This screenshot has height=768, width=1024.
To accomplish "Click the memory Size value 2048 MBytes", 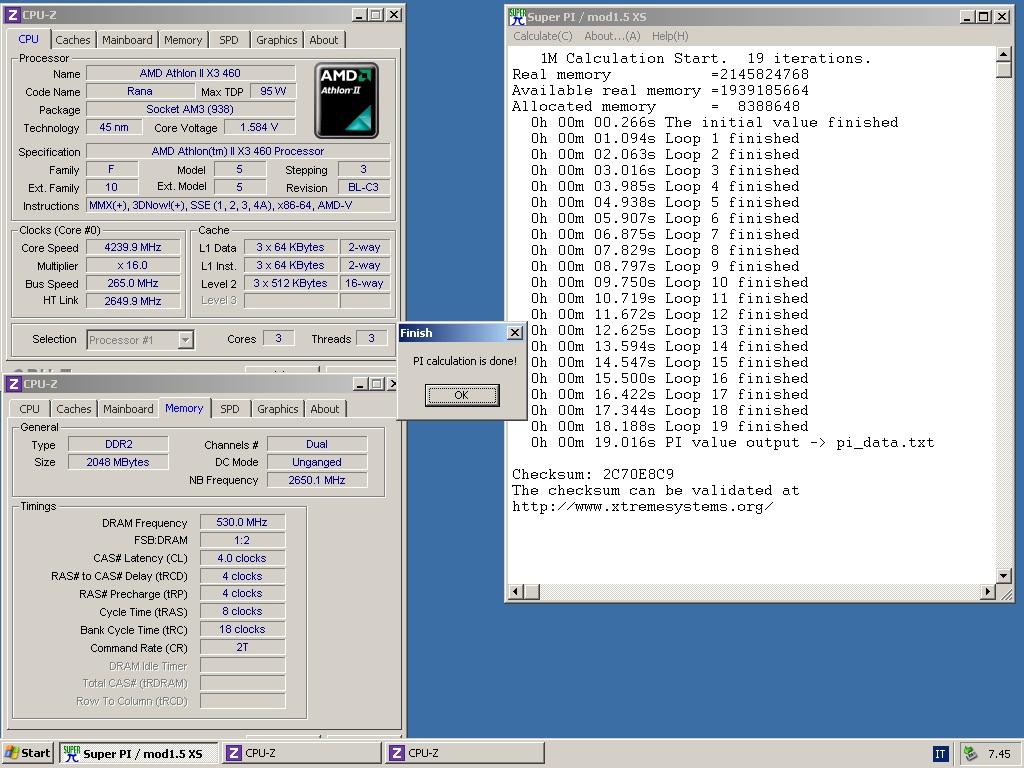I will [118, 462].
